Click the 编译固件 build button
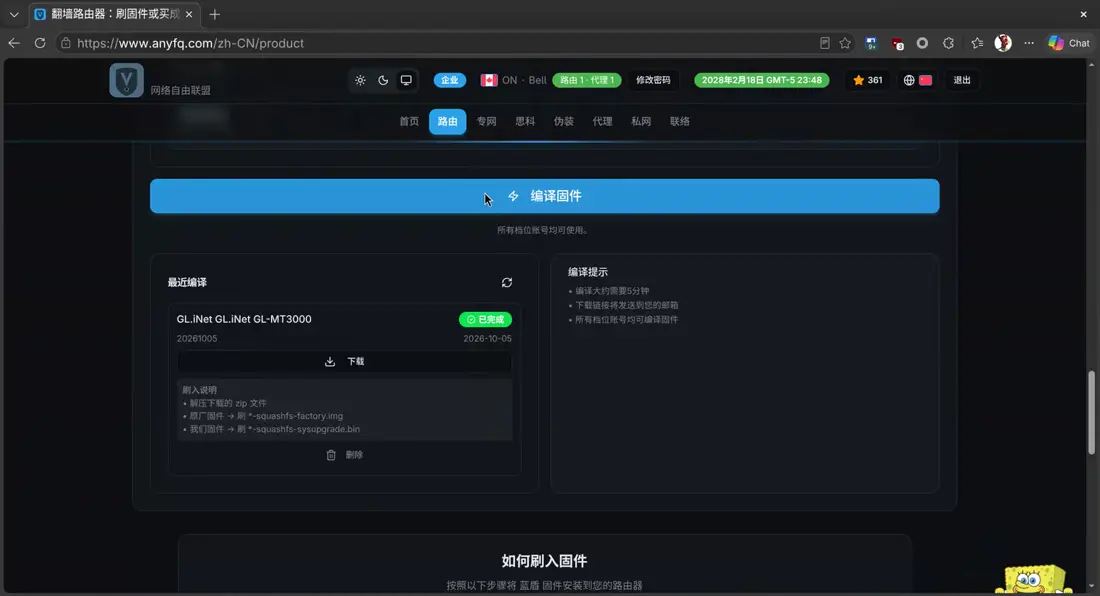 544,196
